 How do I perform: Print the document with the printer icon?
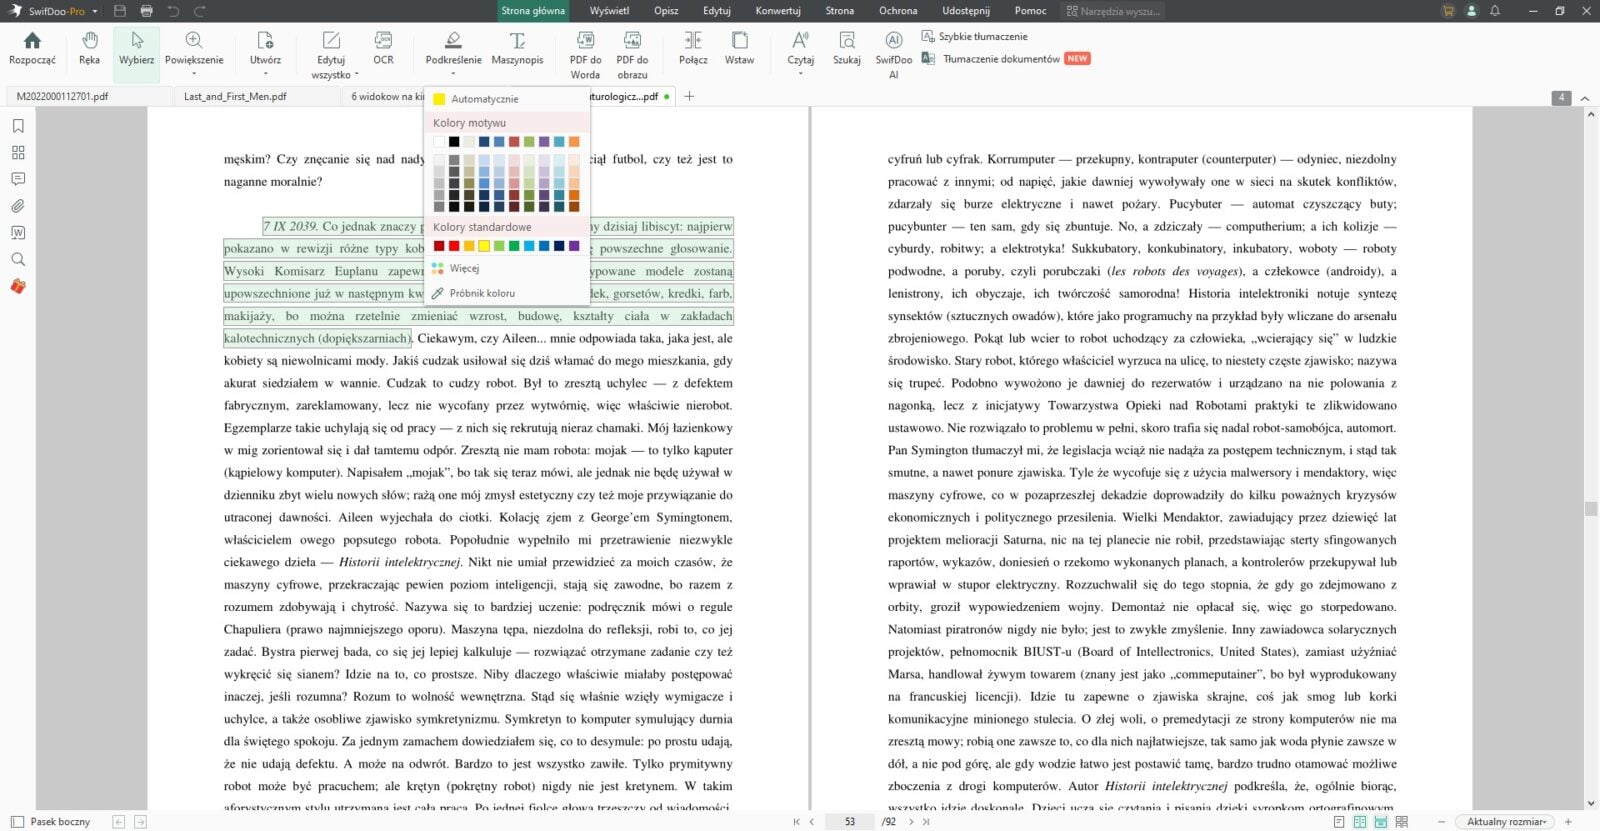click(147, 11)
